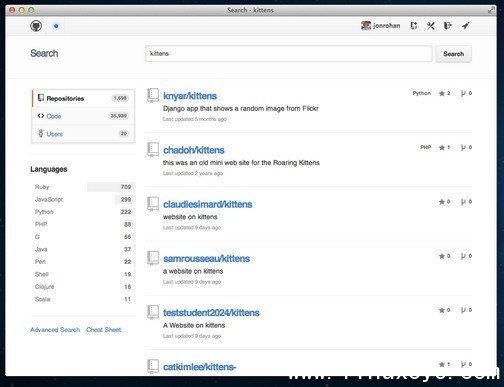
Task: Click the Python language label on knyar/kittens
Action: pyautogui.click(x=422, y=93)
